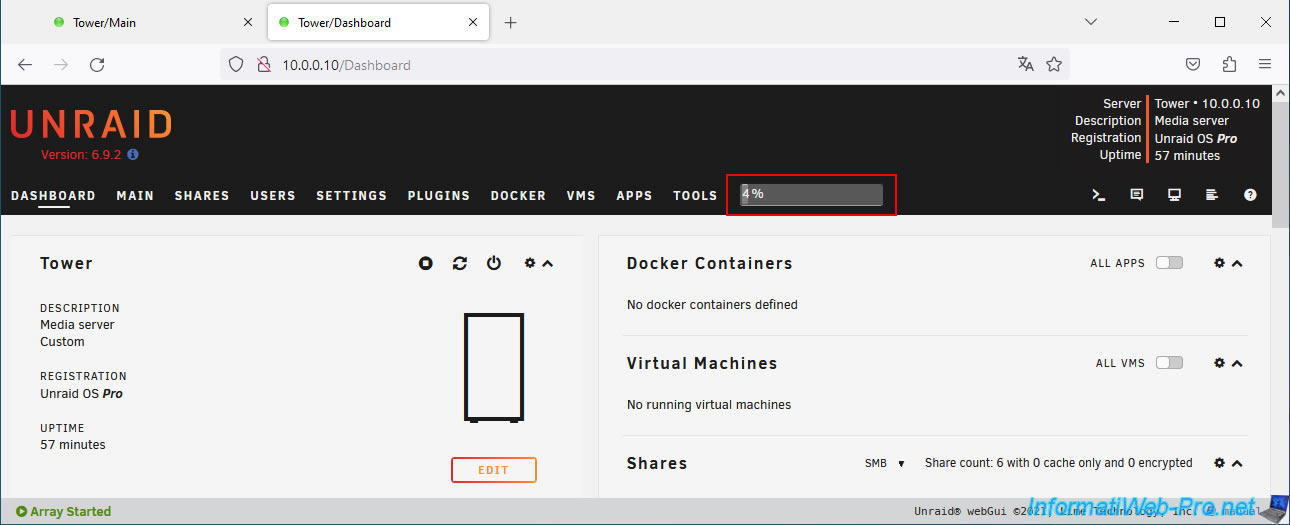
Task: Click the info monitor icon in header
Action: tap(1174, 195)
